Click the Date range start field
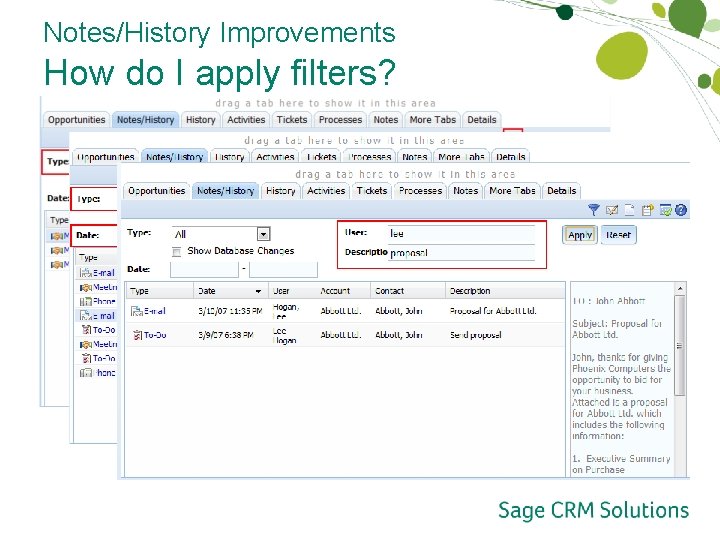Image resolution: width=720 pixels, height=540 pixels. tap(204, 270)
